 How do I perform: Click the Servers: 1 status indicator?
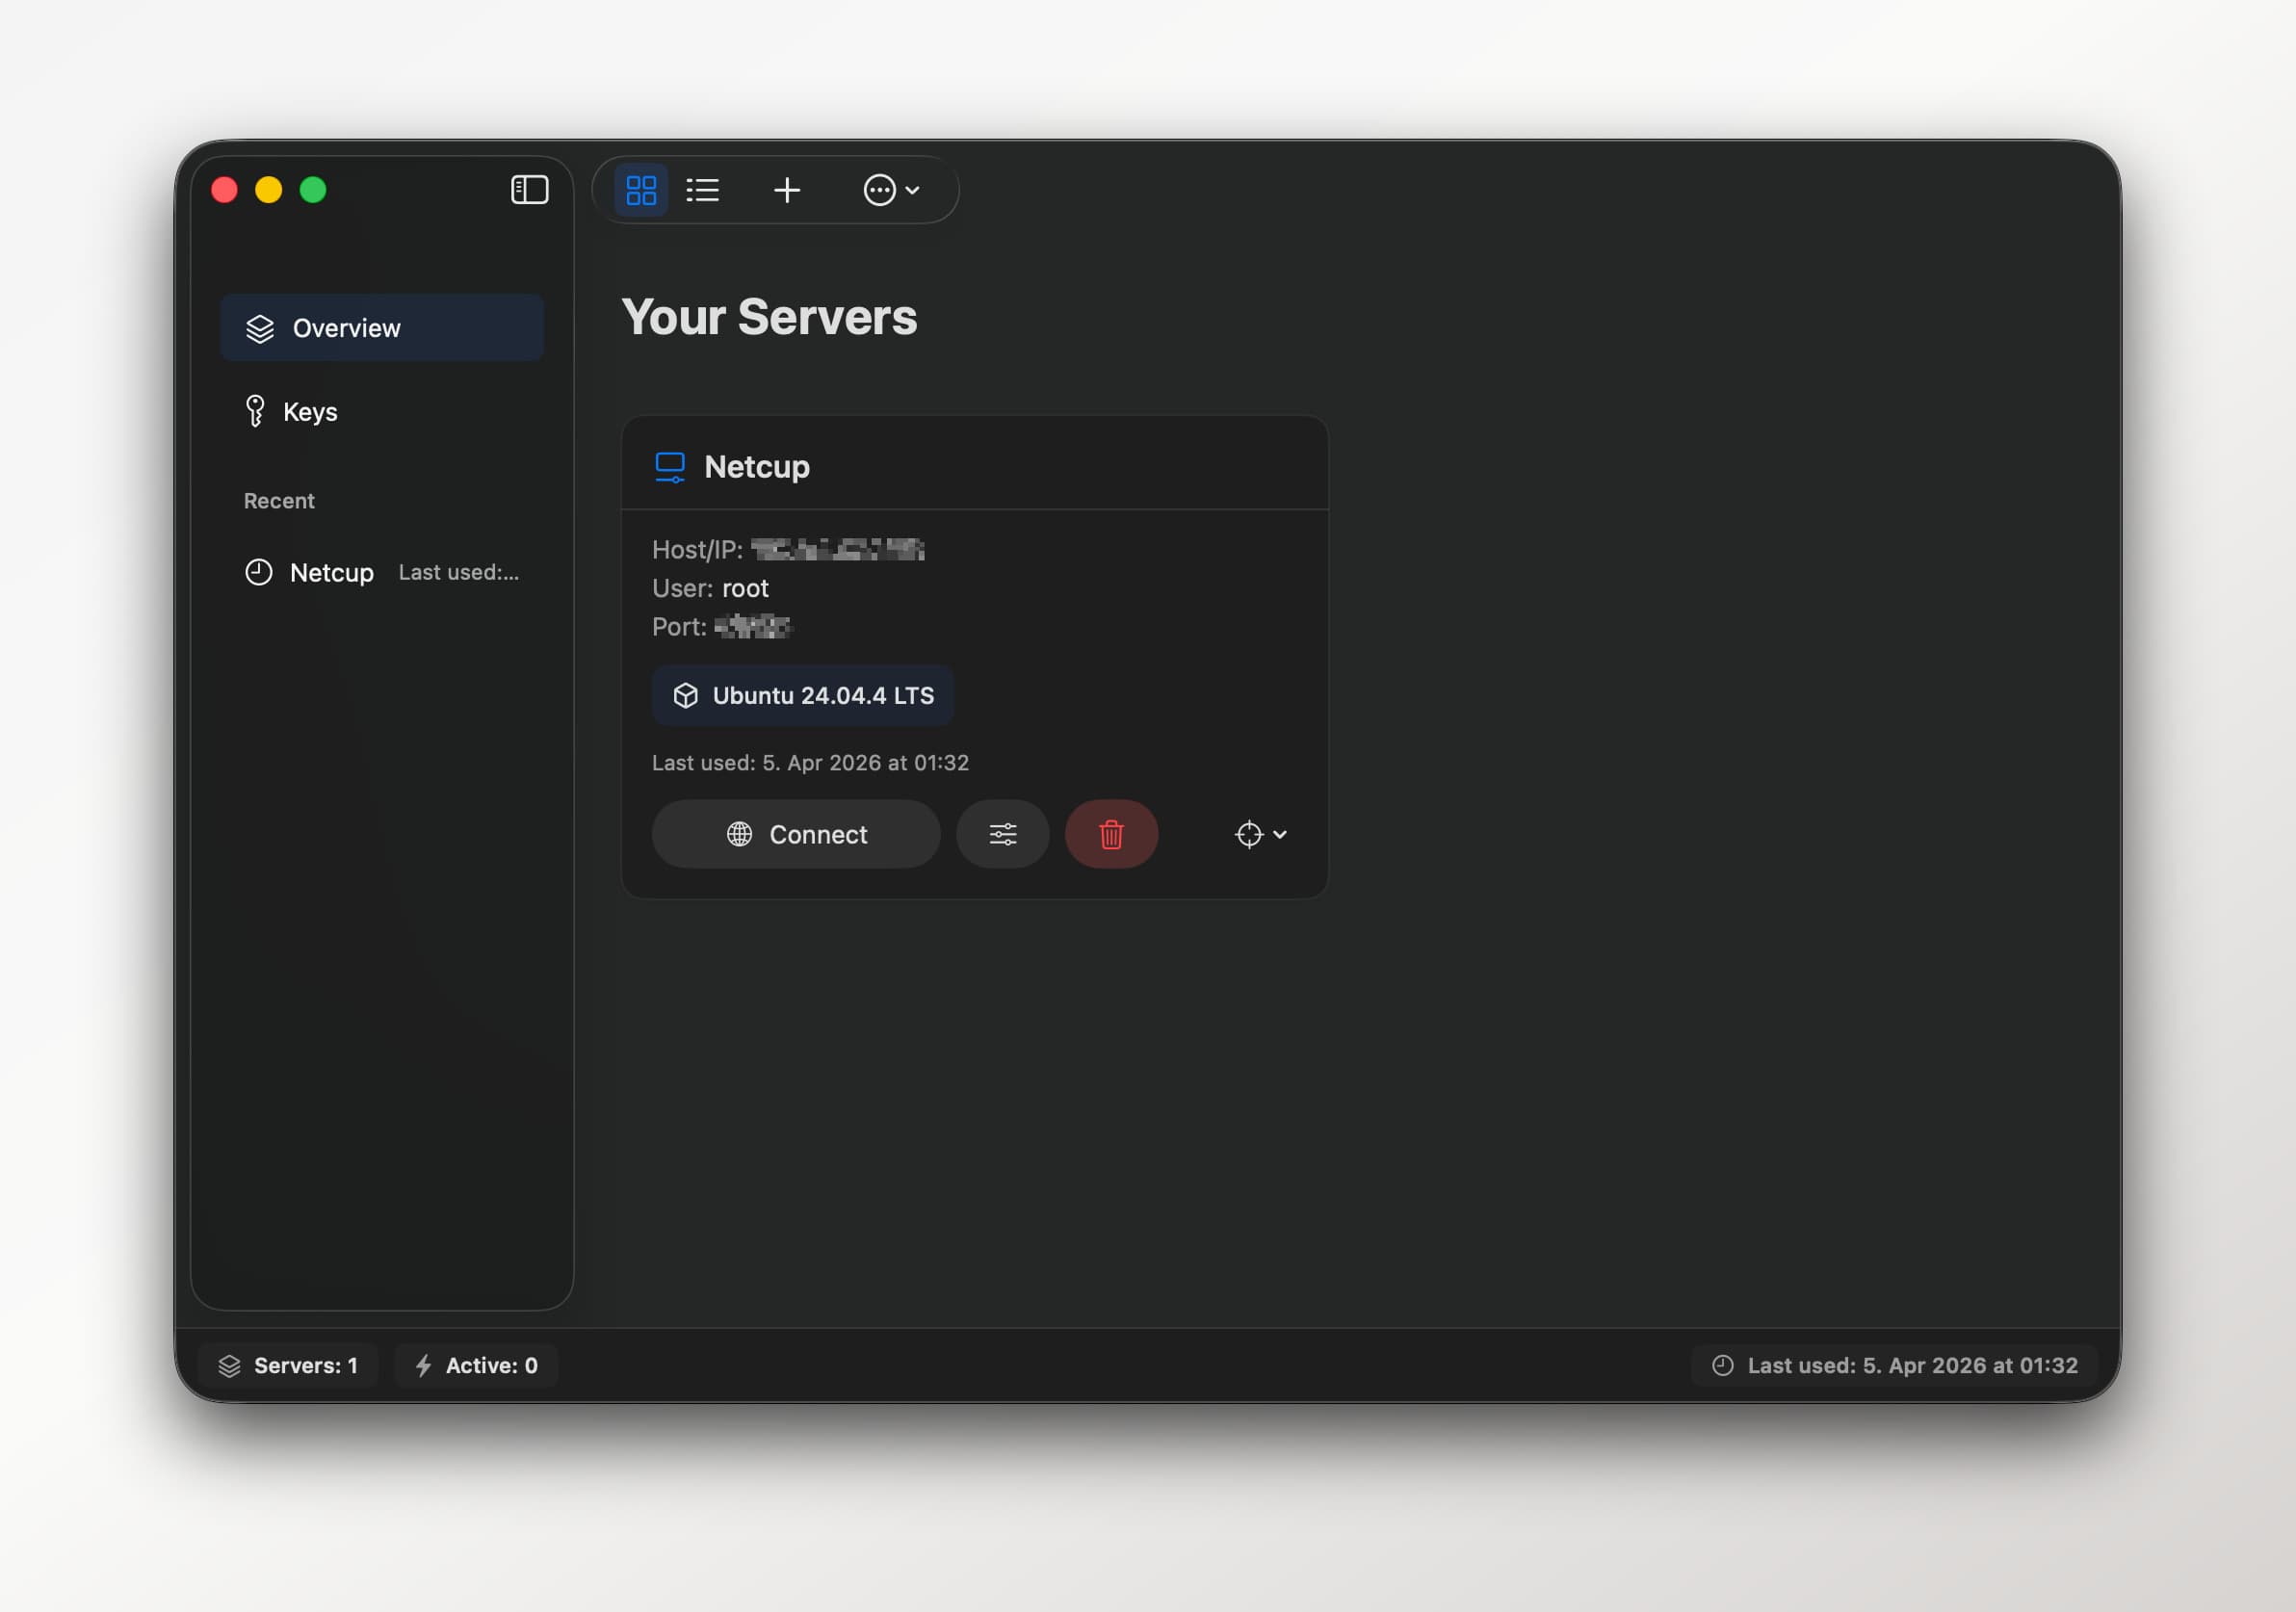point(288,1365)
